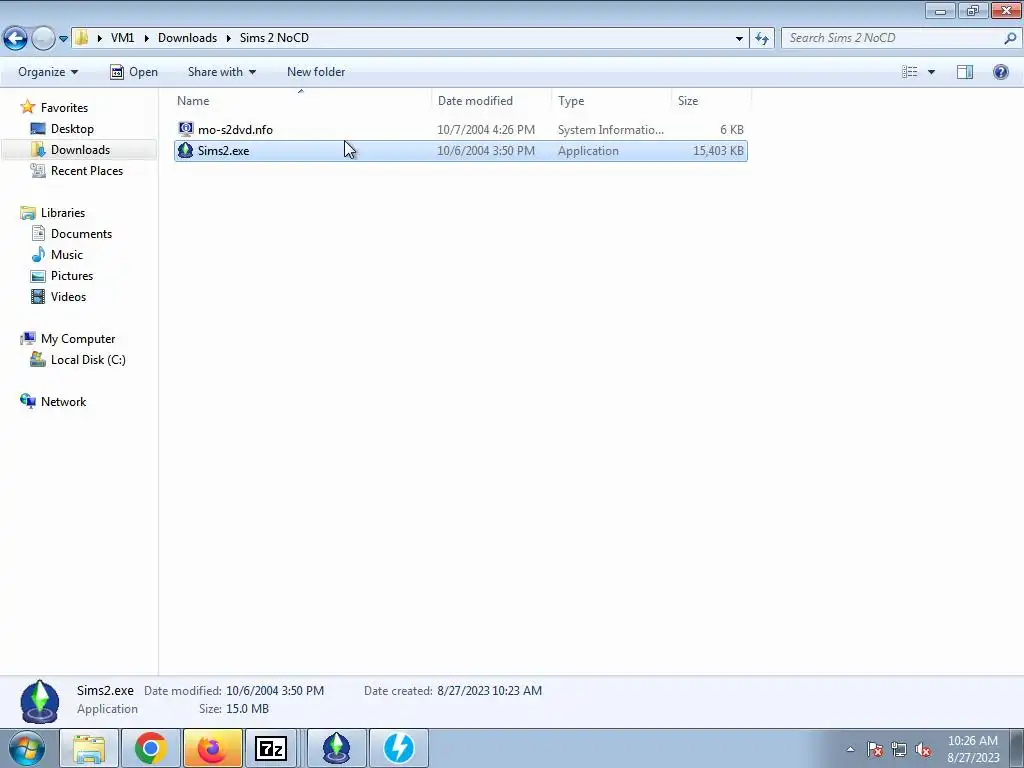Open the address bar history dropdown
The height and width of the screenshot is (768, 1024).
(x=739, y=39)
